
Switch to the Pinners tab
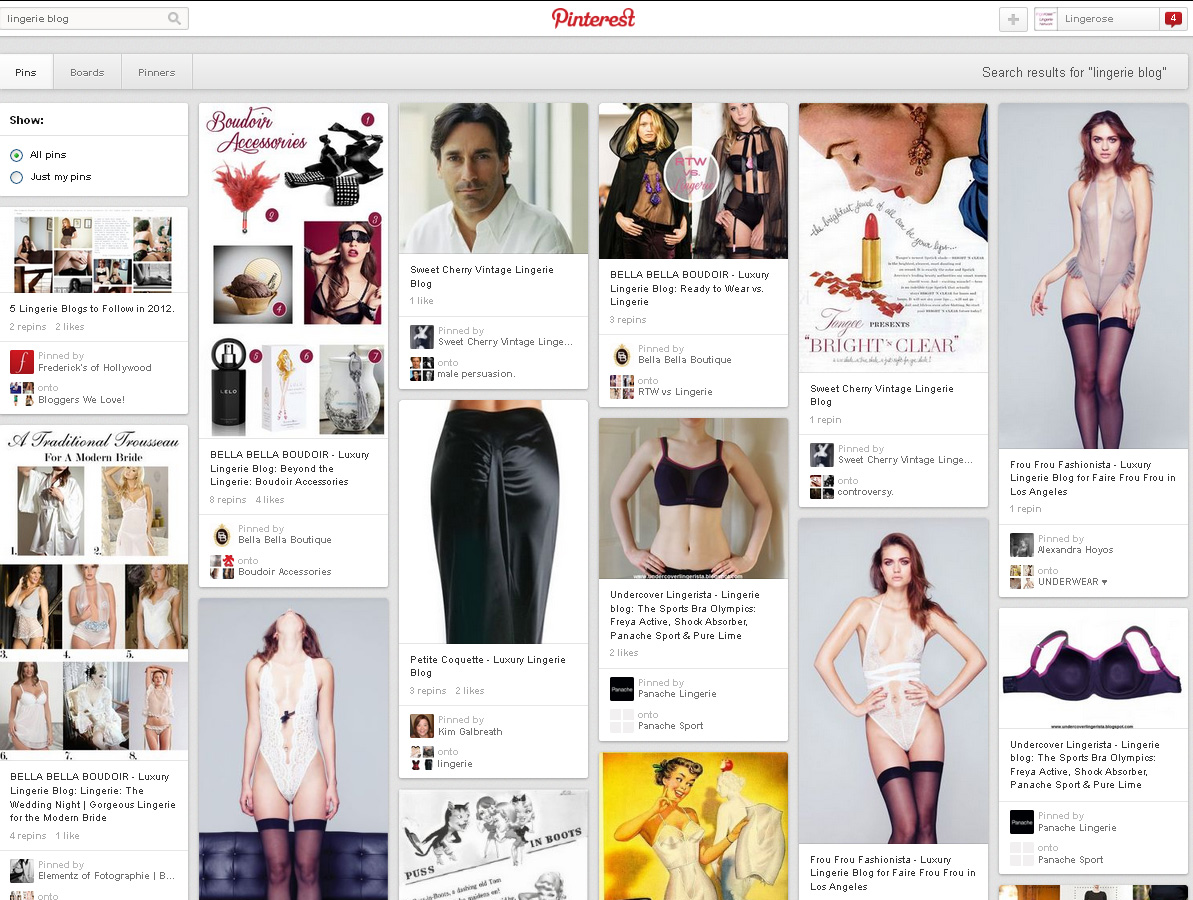pos(157,72)
